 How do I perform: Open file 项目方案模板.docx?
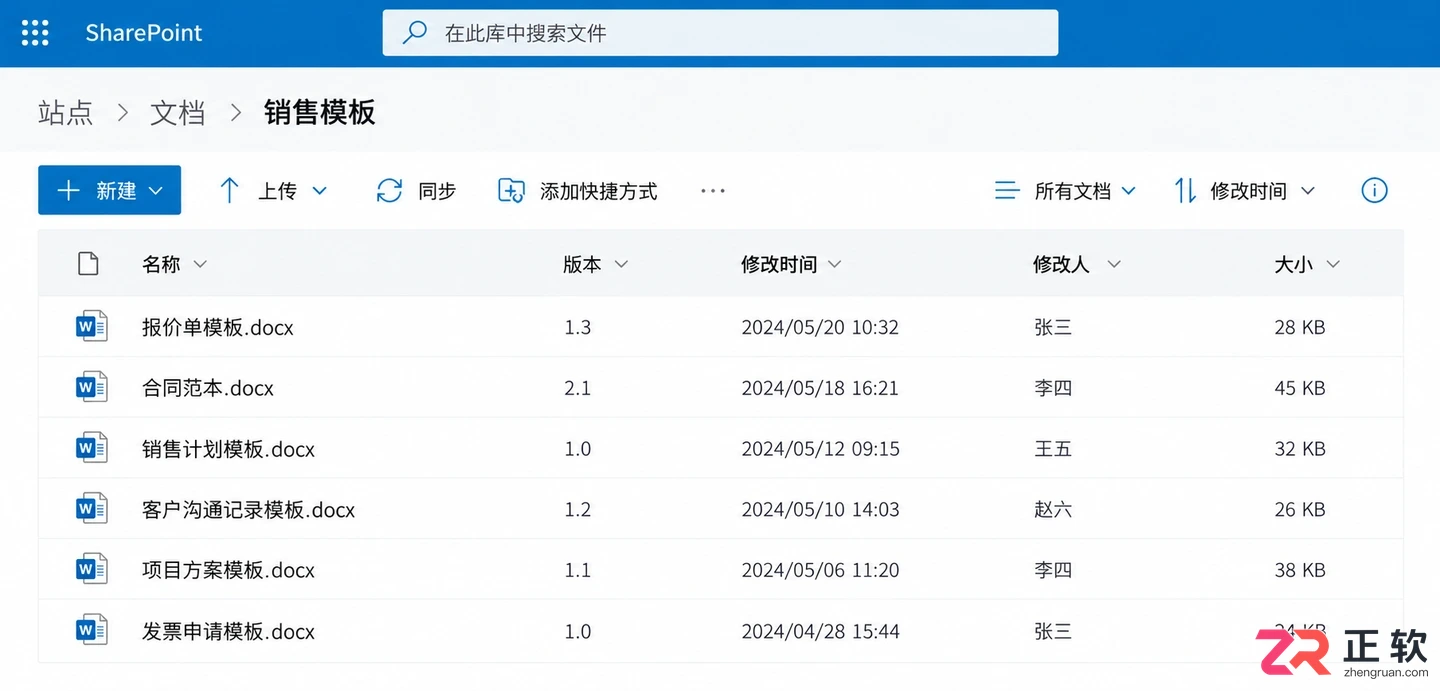[x=228, y=571]
